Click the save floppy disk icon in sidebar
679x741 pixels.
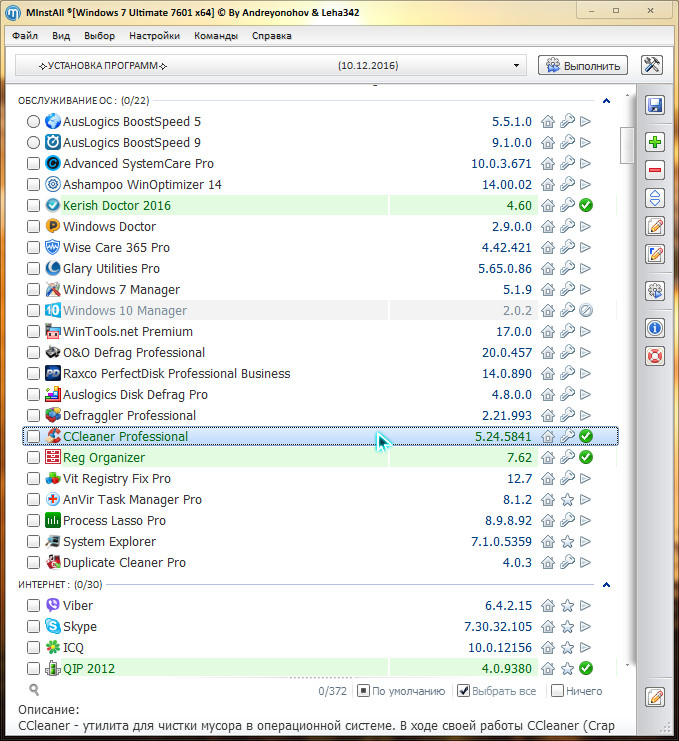pyautogui.click(x=655, y=105)
